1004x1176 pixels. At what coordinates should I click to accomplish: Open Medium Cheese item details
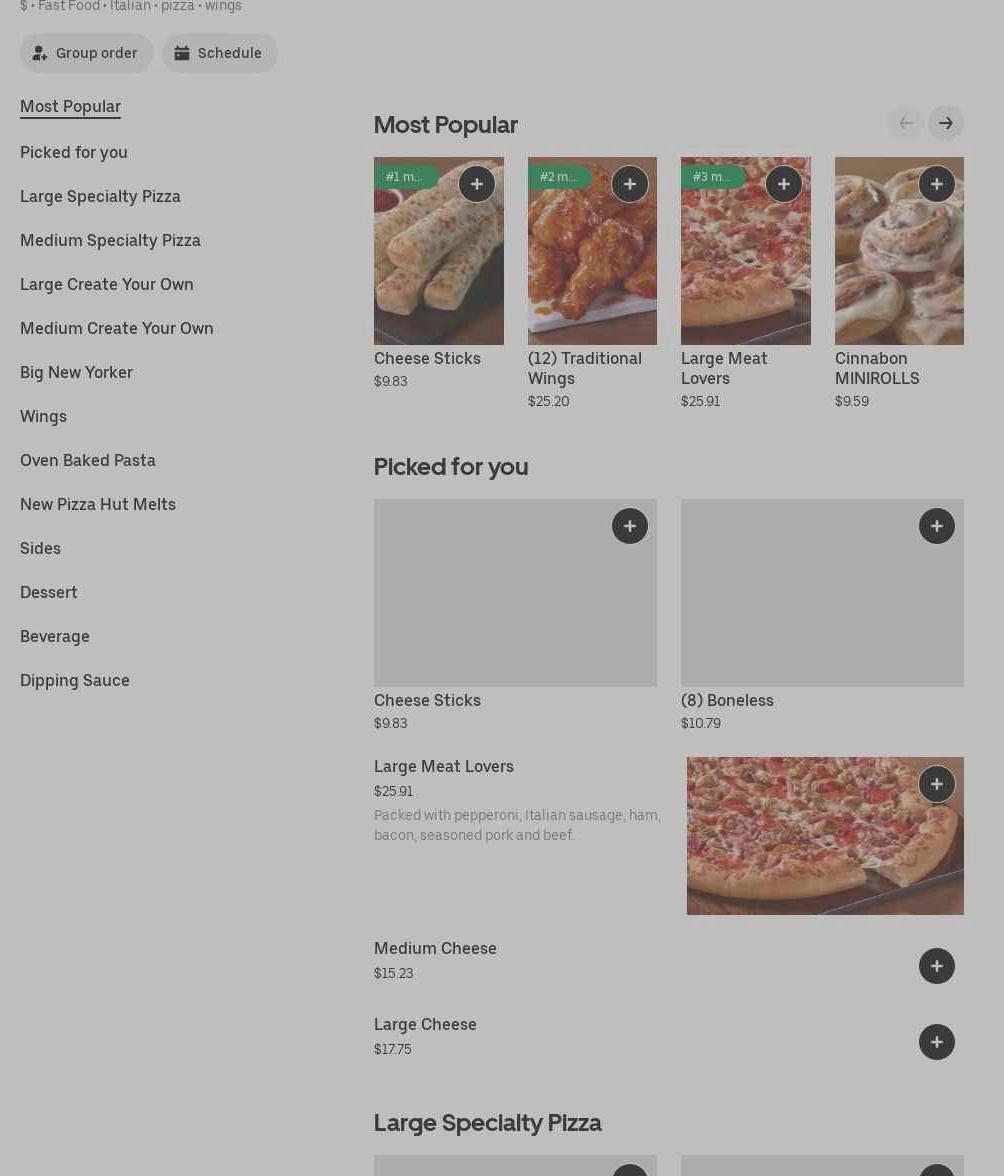click(435, 948)
